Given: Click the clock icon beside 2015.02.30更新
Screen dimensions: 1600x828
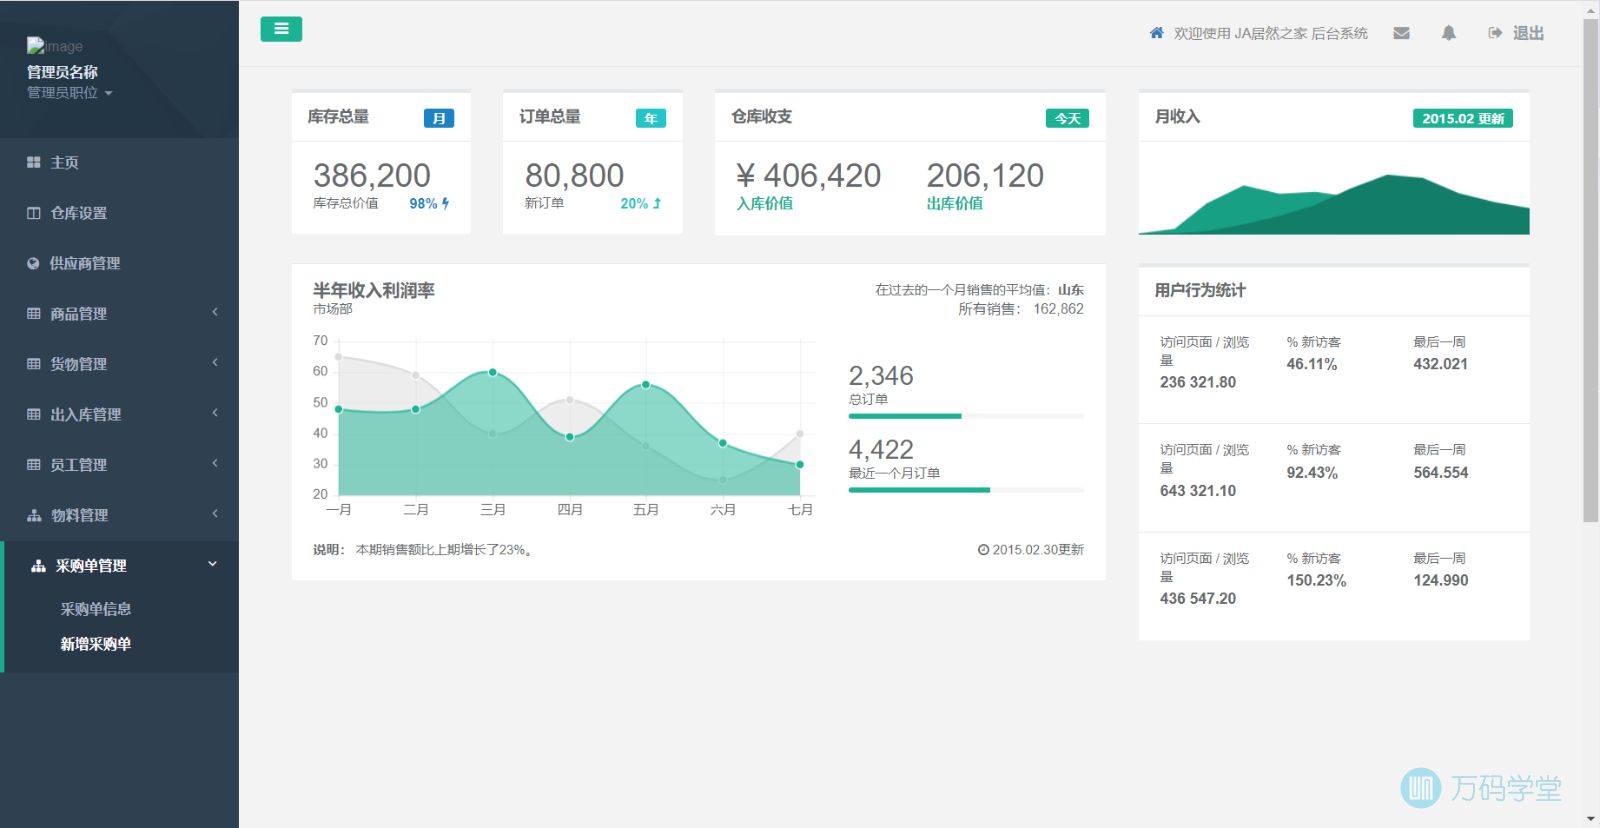Looking at the screenshot, I should (983, 550).
